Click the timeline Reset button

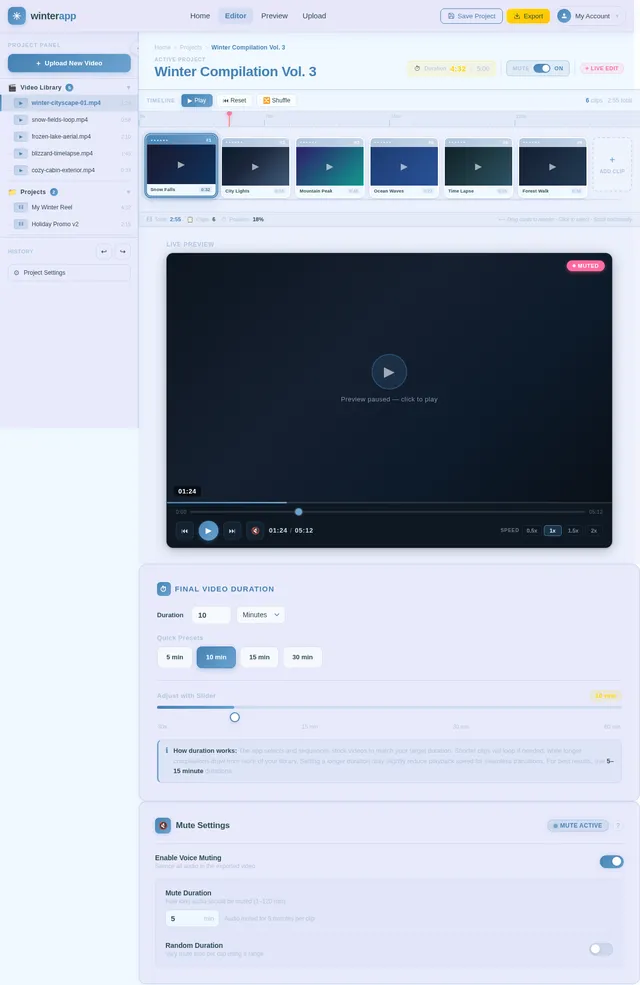[x=235, y=101]
